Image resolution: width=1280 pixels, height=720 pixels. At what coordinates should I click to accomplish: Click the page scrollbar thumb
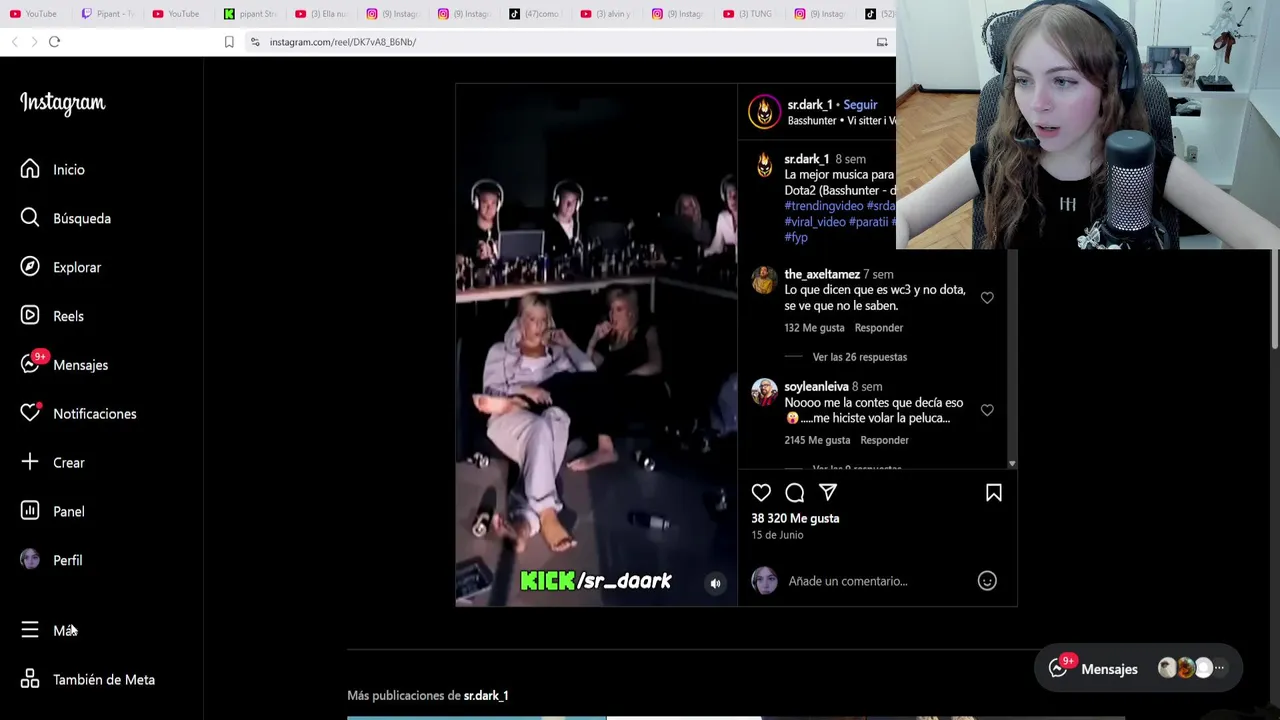[x=1275, y=300]
